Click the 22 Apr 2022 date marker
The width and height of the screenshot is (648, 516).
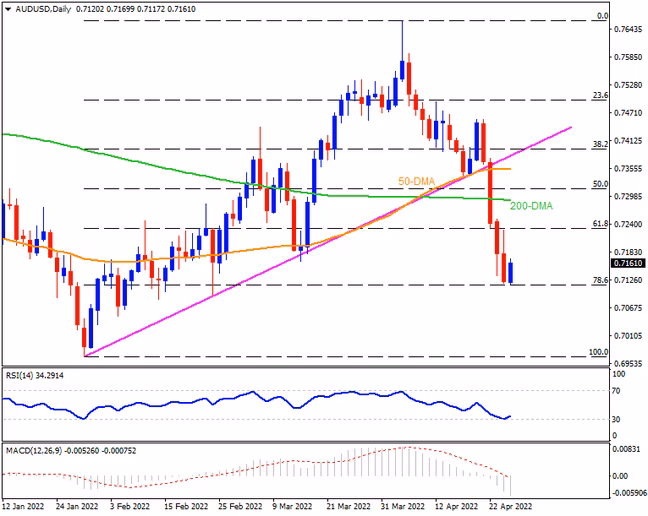(510, 506)
